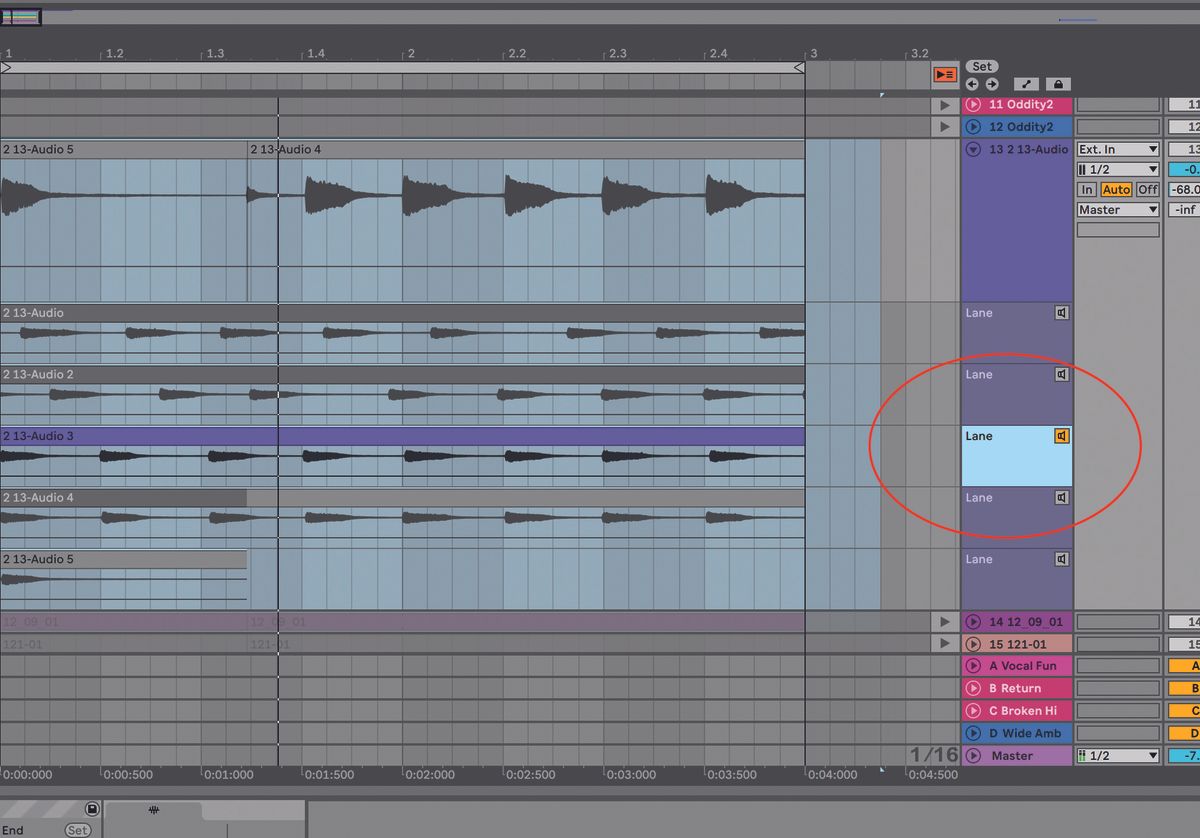1200x838 pixels.
Task: Click the play icon on the Master track
Action: pyautogui.click(x=973, y=755)
